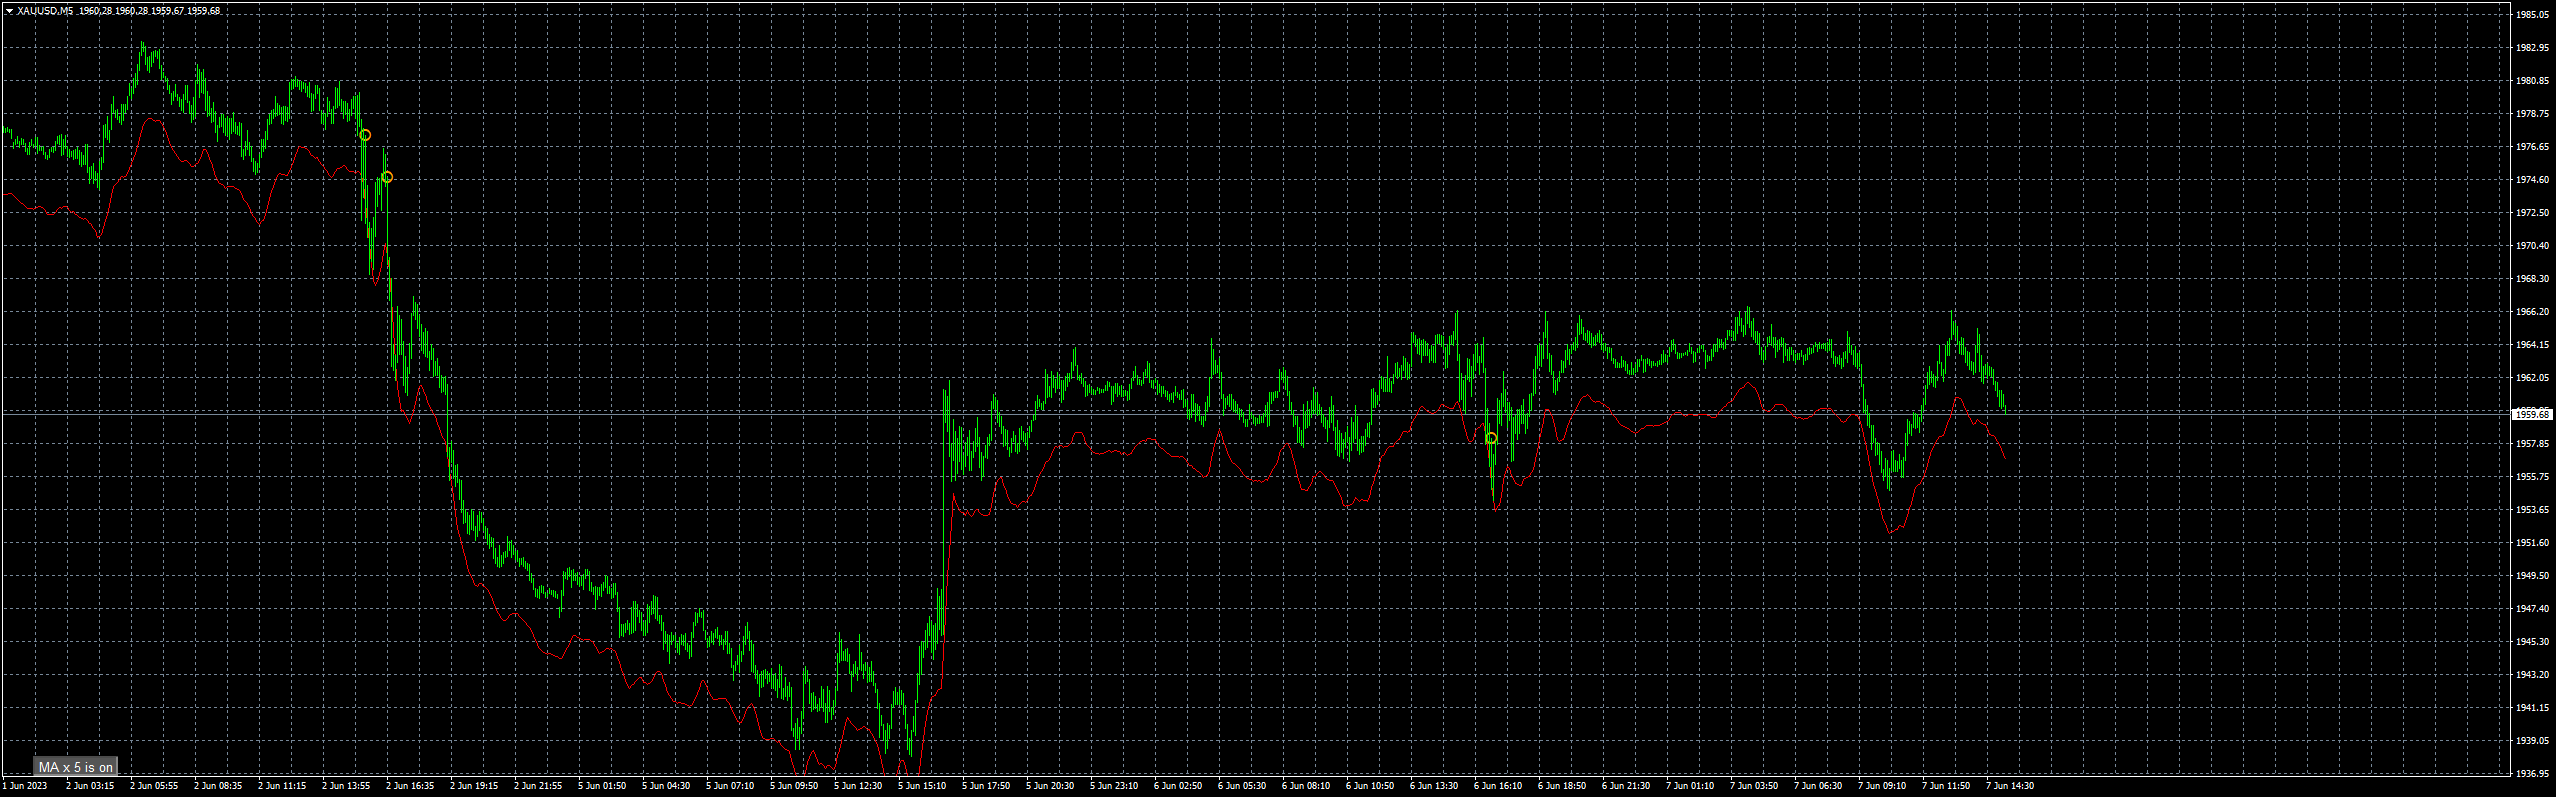
Task: Click the '5 Jun 17:50' time label
Action: pyautogui.click(x=986, y=786)
